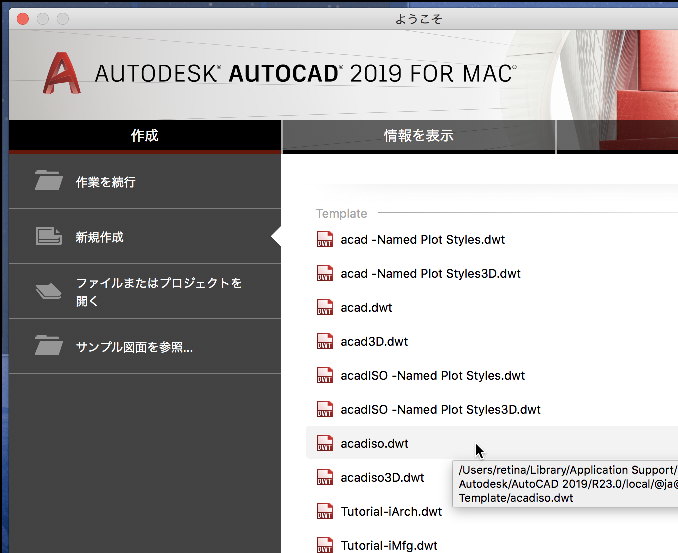Choose template acadISO -Named Plot Styles.dwt
Viewport: 678px width, 553px height.
[432, 376]
